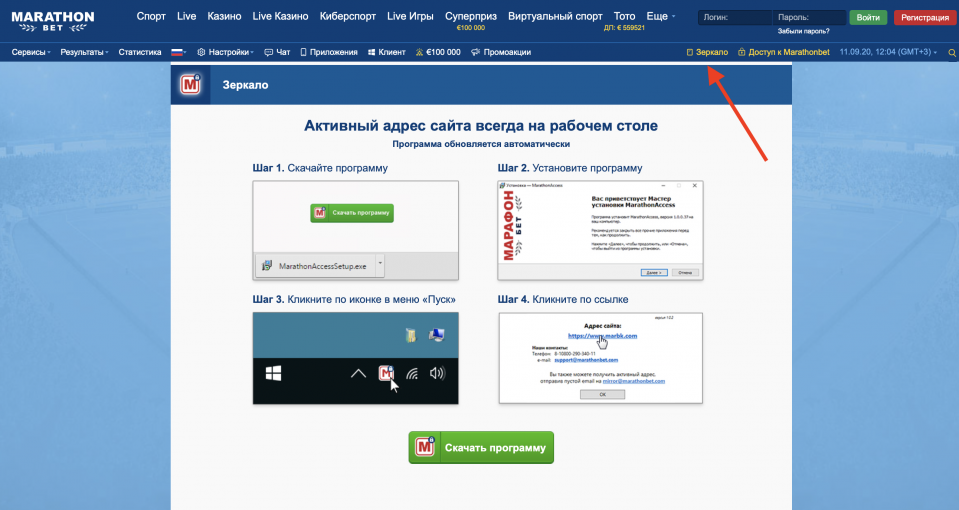Viewport: 959px width, 510px height.
Task: Open the Настройки gear dropdown
Action: tap(225, 52)
